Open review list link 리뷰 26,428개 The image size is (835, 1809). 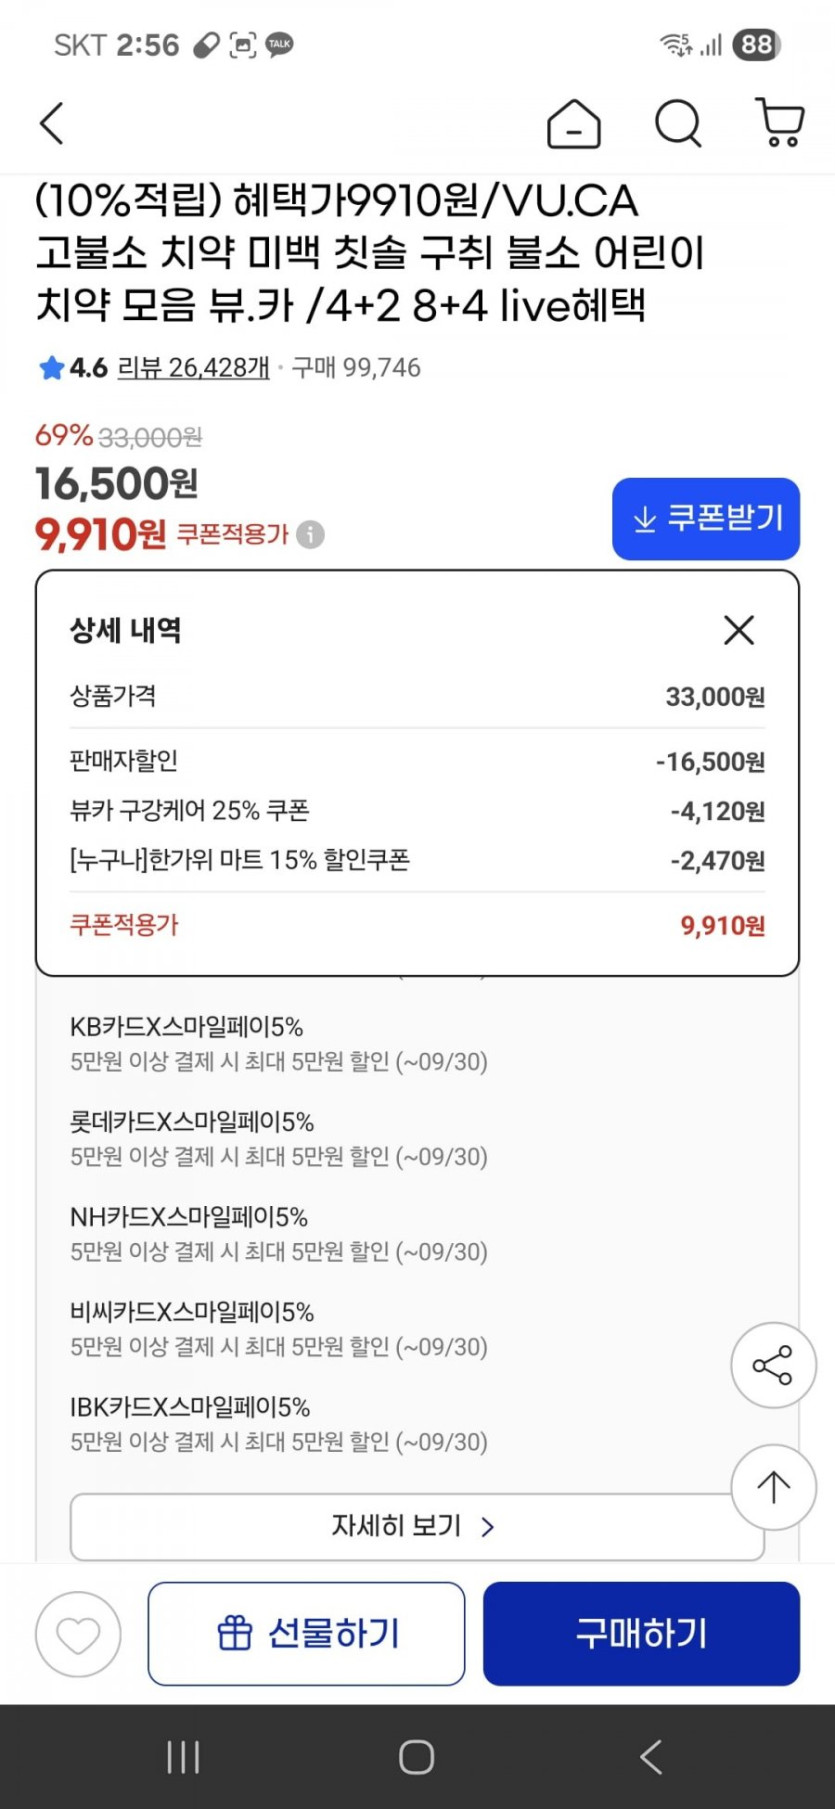(x=194, y=368)
